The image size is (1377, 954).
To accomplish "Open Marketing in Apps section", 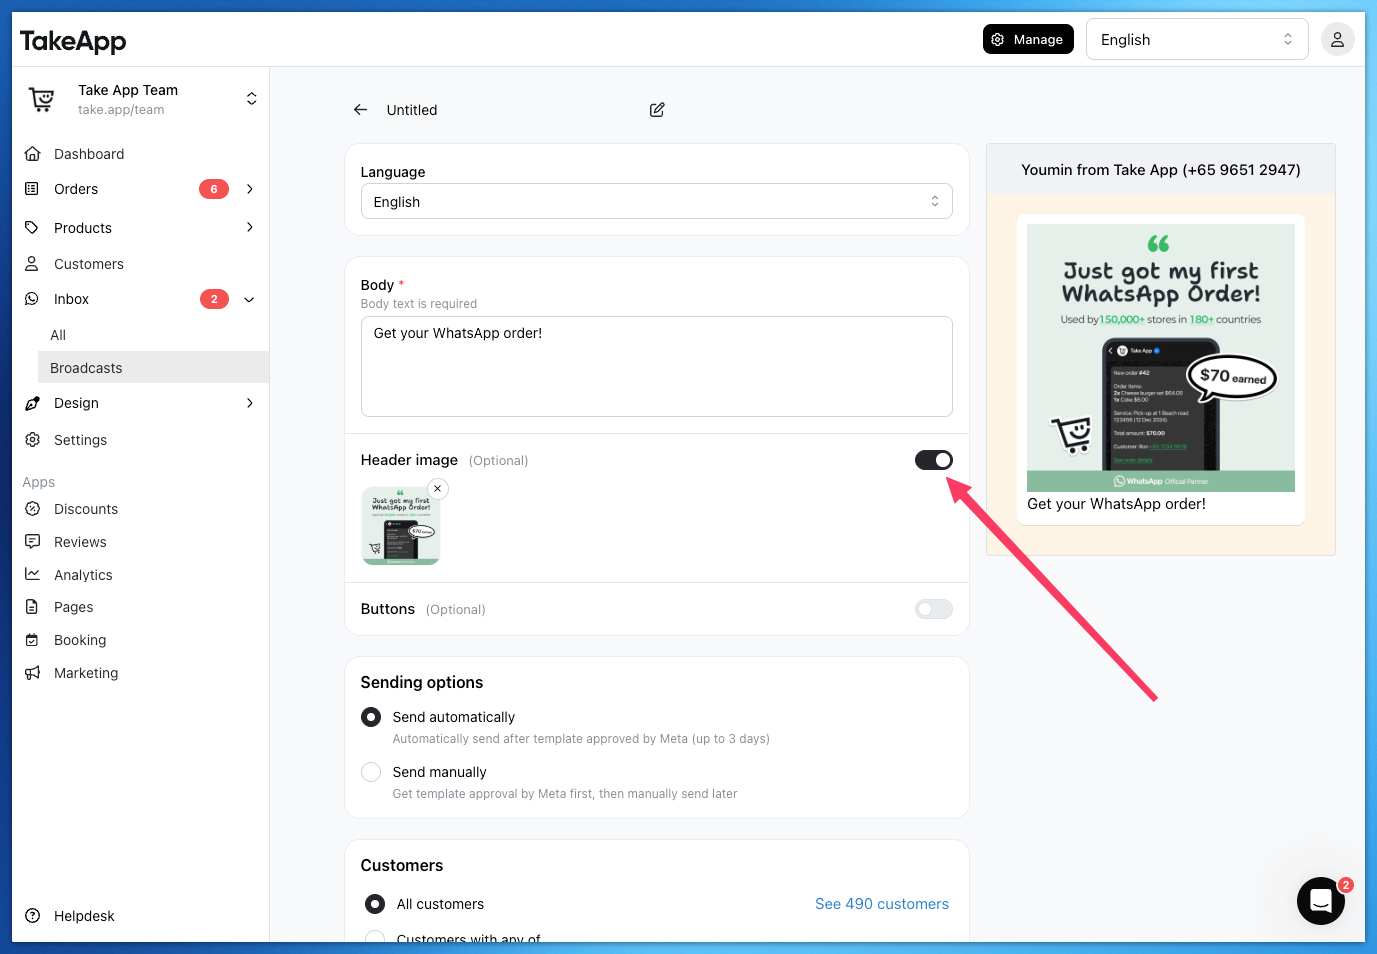I will 86,673.
